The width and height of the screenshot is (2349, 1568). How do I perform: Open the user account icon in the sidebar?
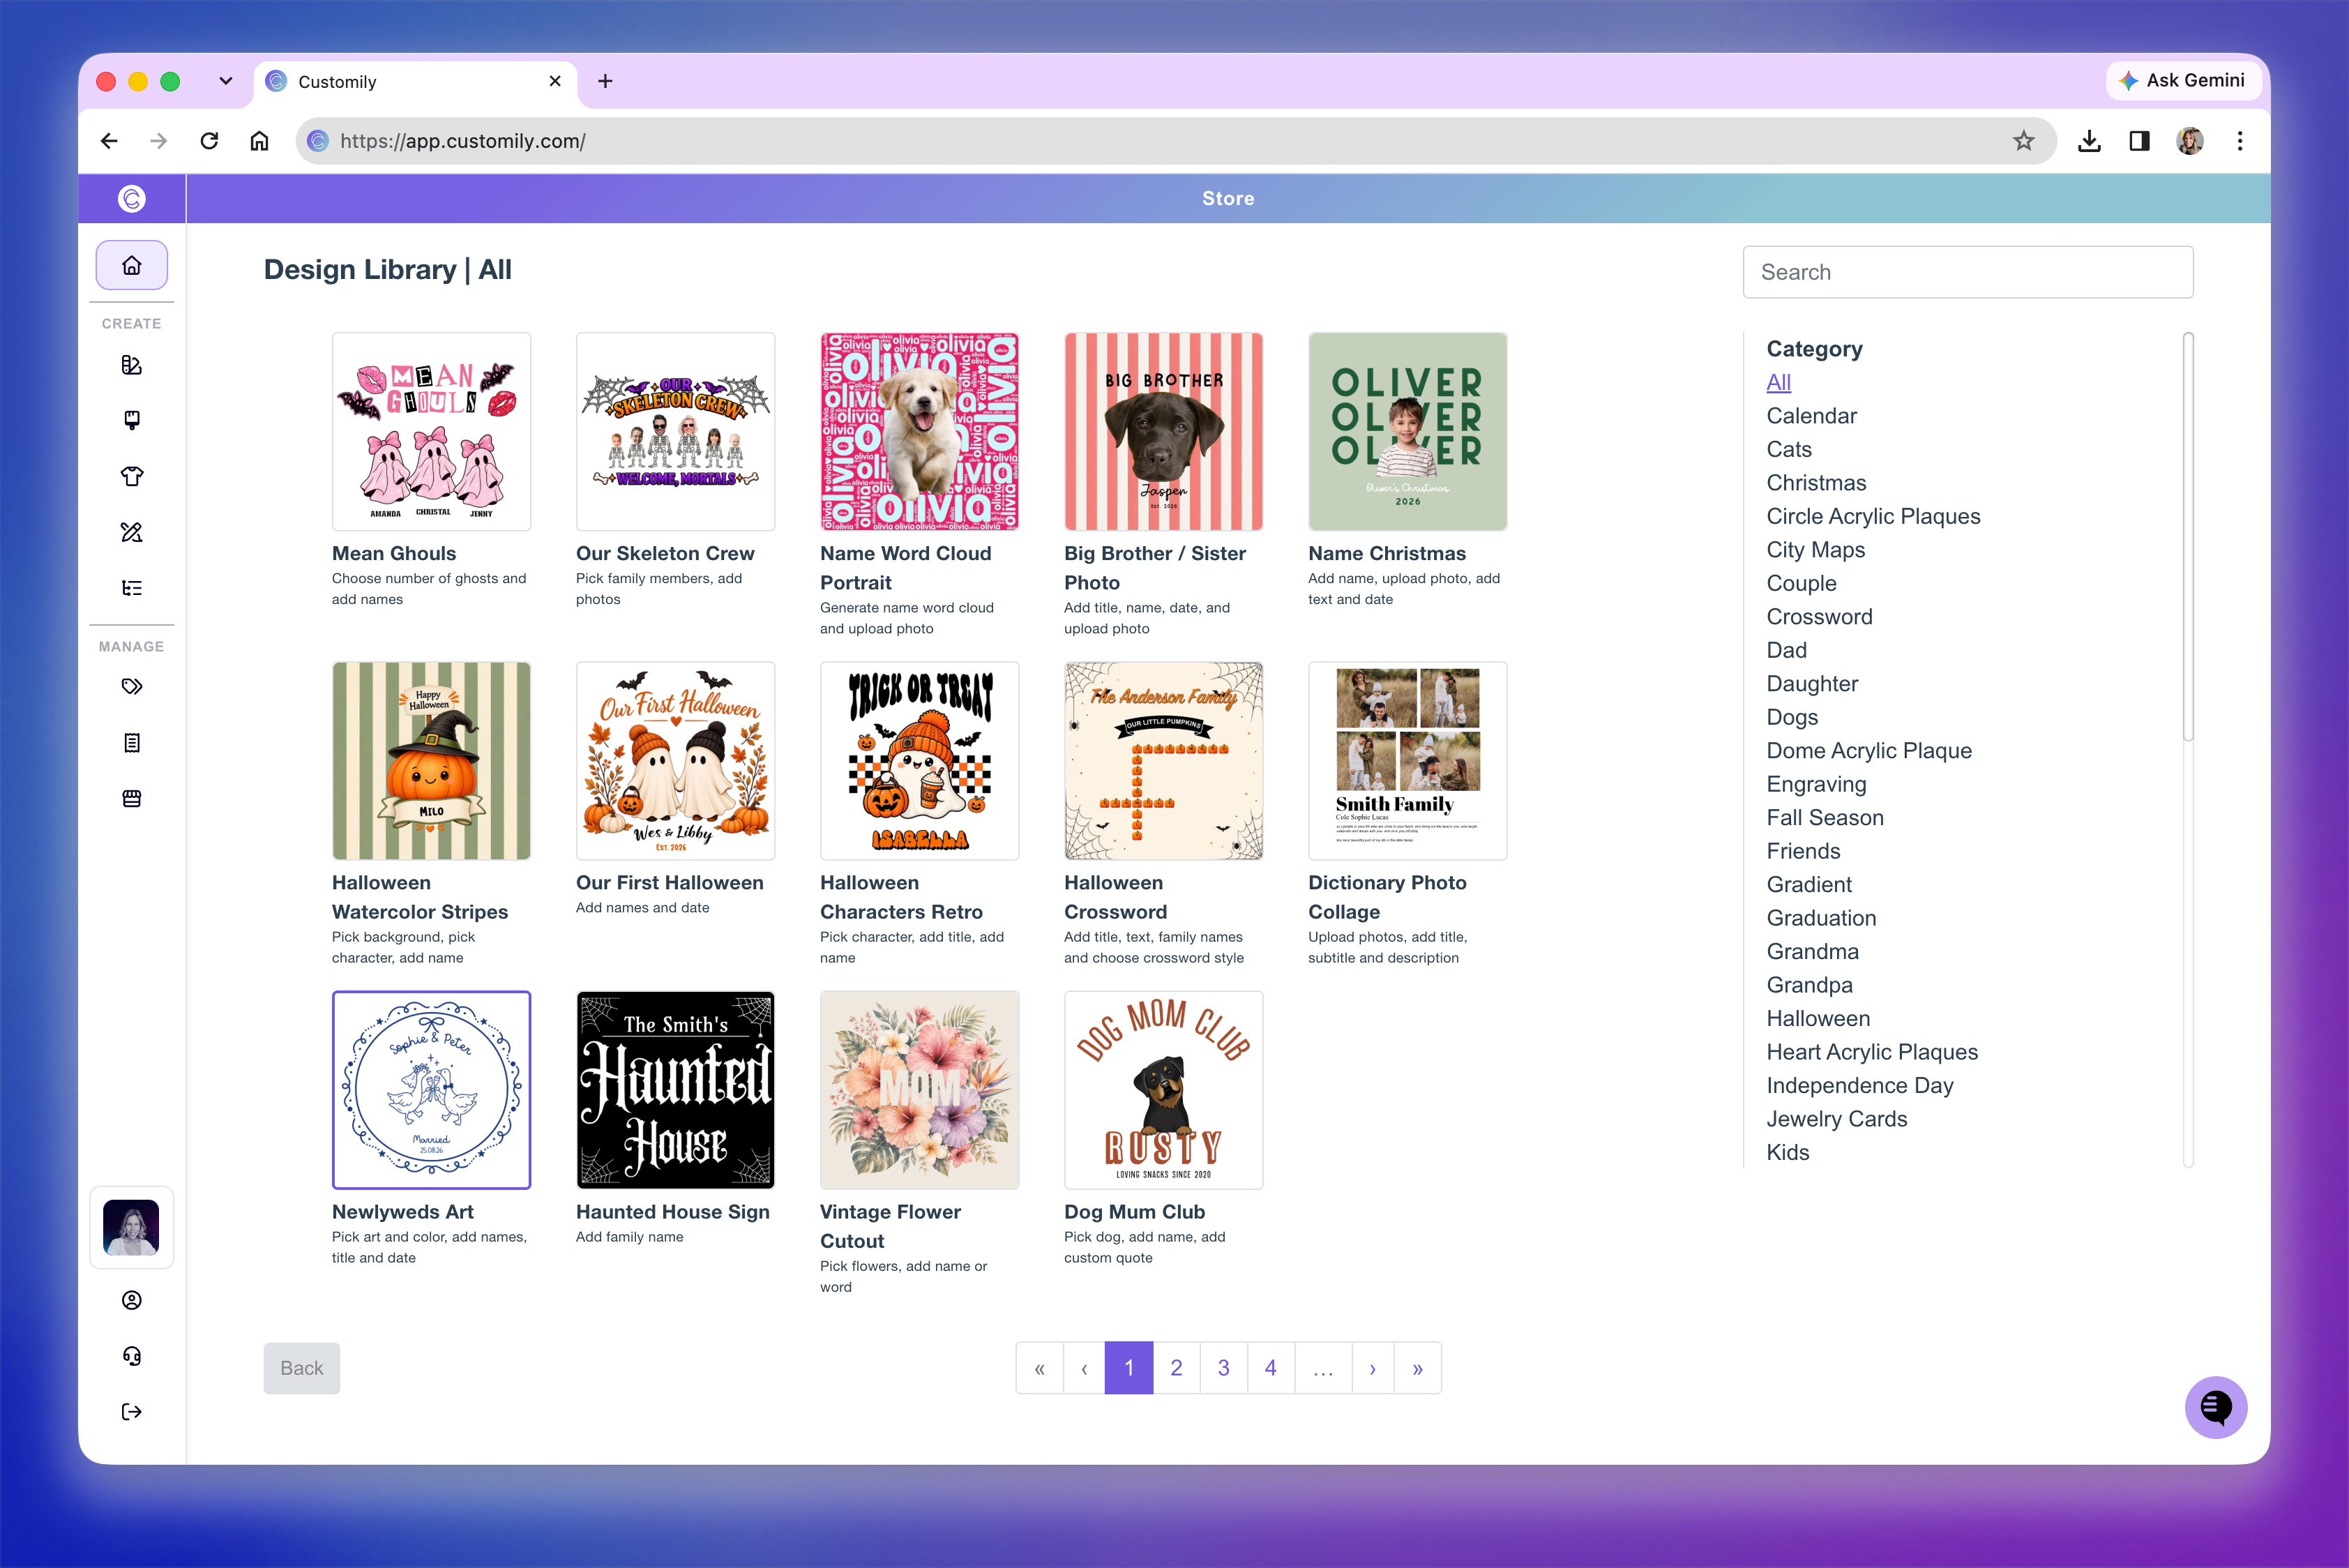tap(131, 1300)
